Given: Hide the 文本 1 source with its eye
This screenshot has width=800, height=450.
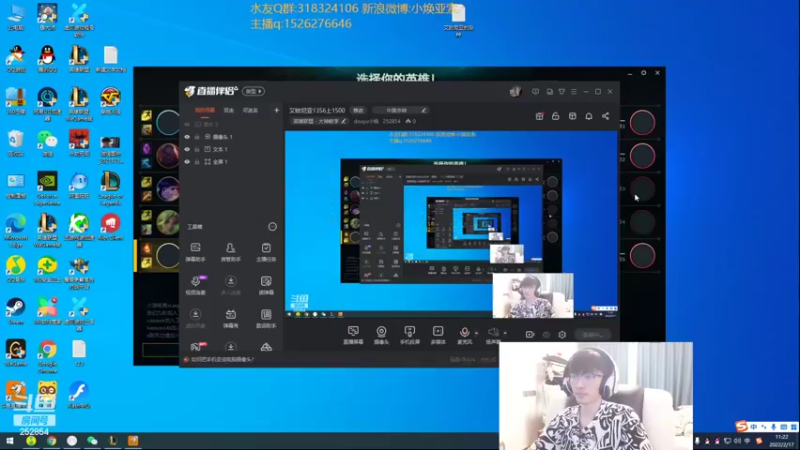Looking at the screenshot, I should [187, 149].
